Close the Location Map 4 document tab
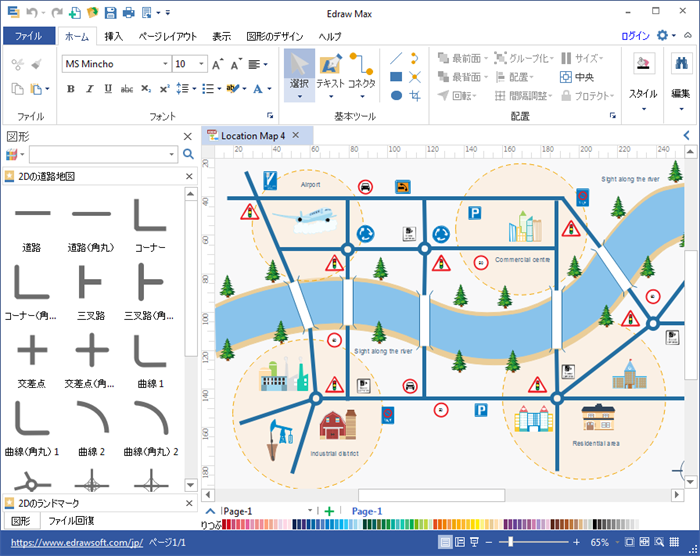700x556 pixels. click(x=296, y=135)
